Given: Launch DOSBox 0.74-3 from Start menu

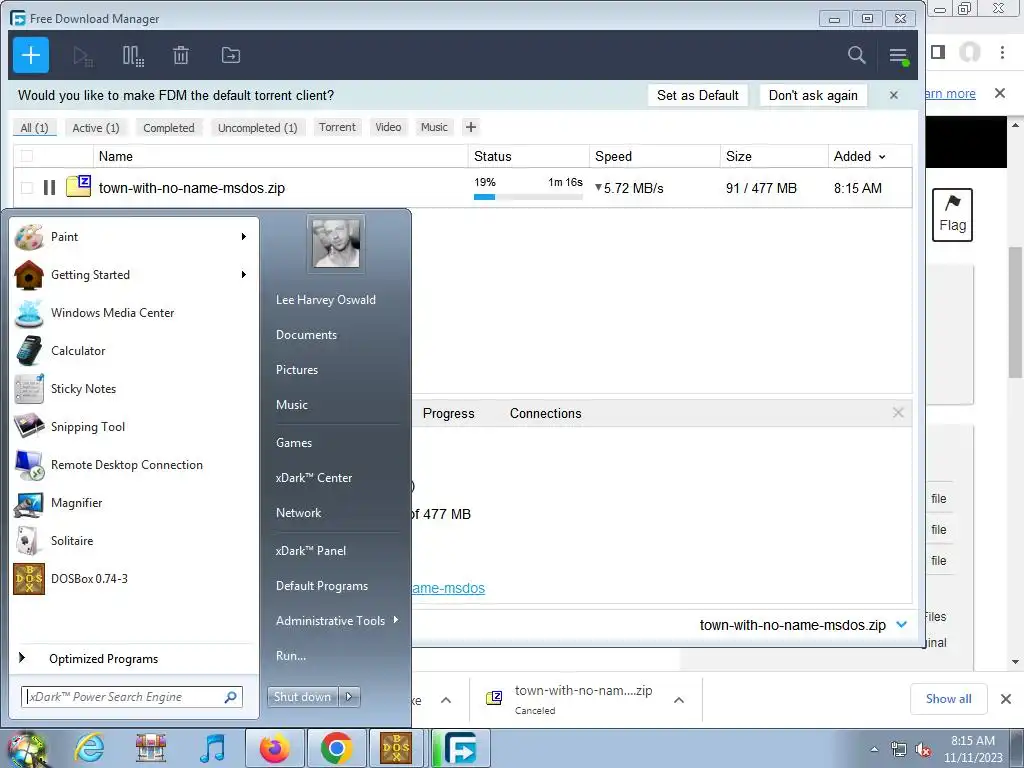Looking at the screenshot, I should click(134, 579).
